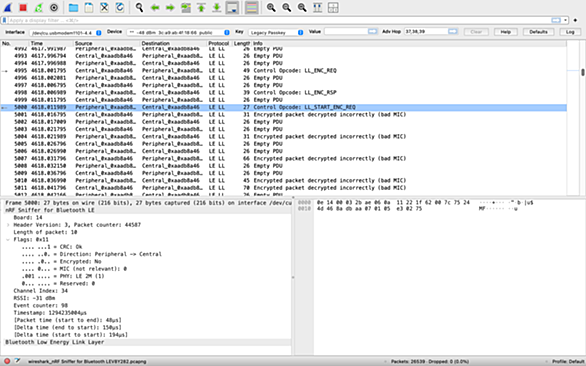Sort by the Protocol column header
Viewport: 586px width, 366px height.
220,43
